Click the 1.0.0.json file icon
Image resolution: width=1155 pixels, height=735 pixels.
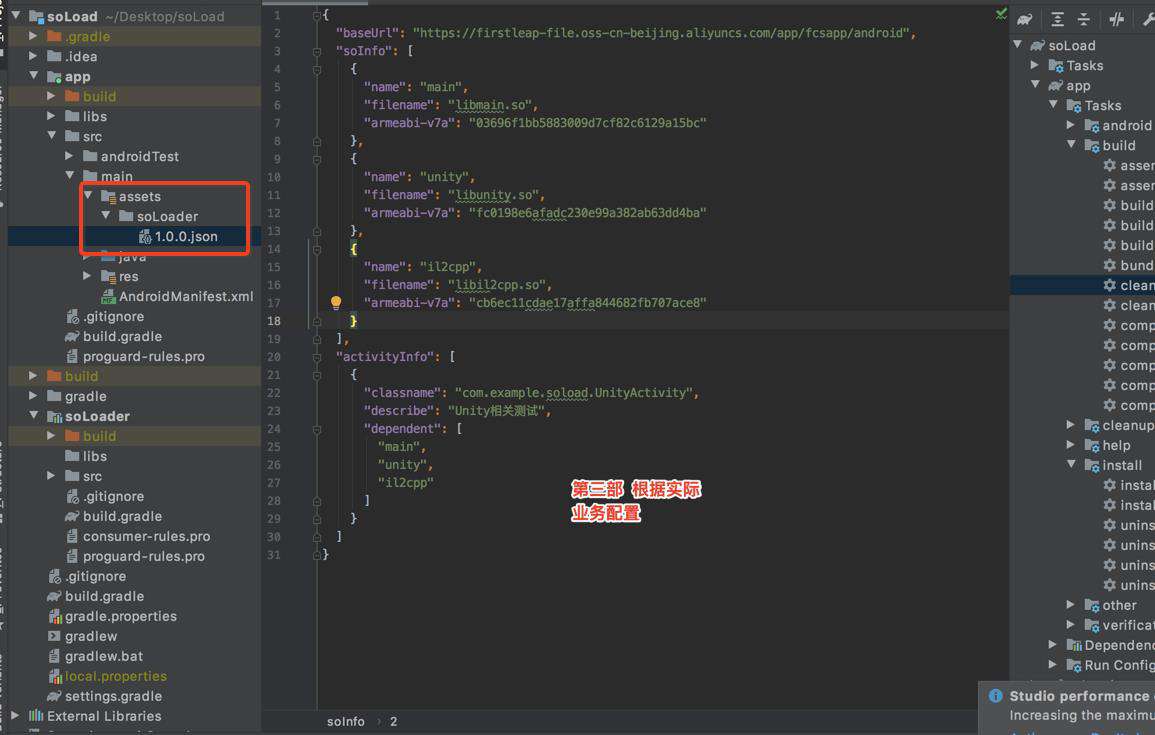coord(145,236)
